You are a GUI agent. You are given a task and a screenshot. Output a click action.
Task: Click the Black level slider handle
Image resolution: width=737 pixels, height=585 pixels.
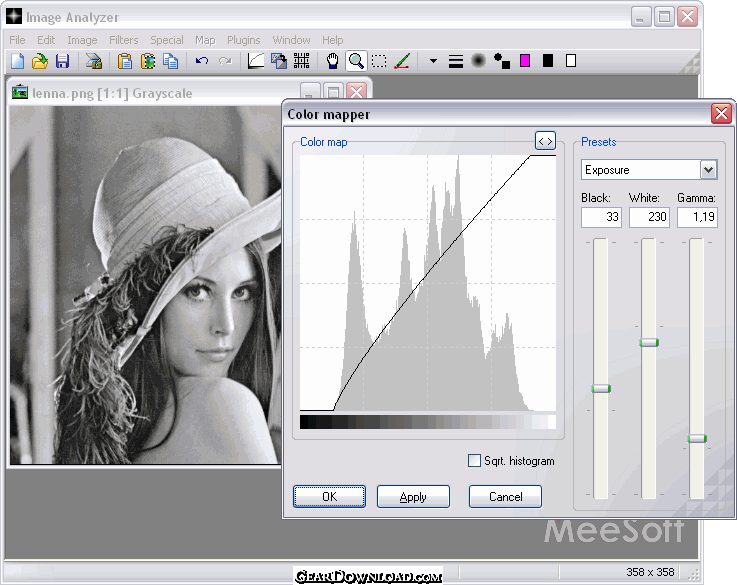pyautogui.click(x=601, y=389)
